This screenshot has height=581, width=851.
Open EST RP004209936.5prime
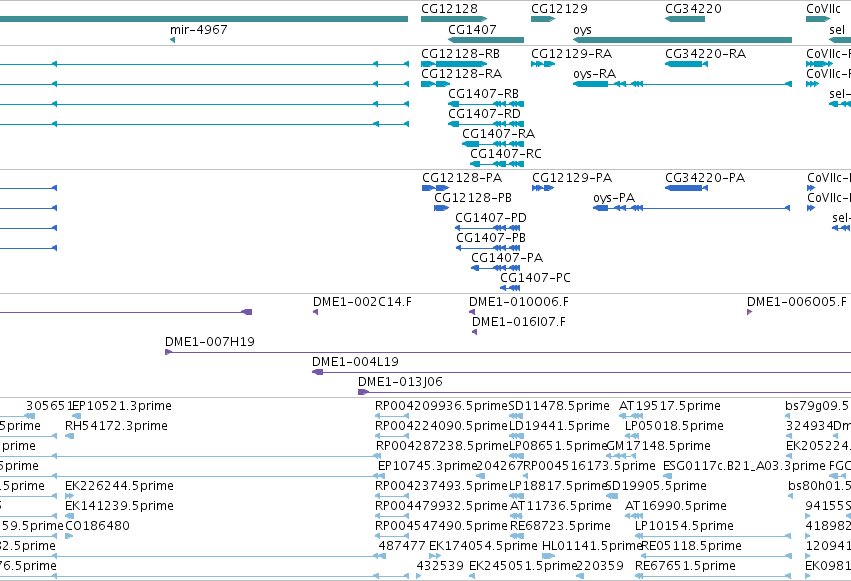coord(441,406)
